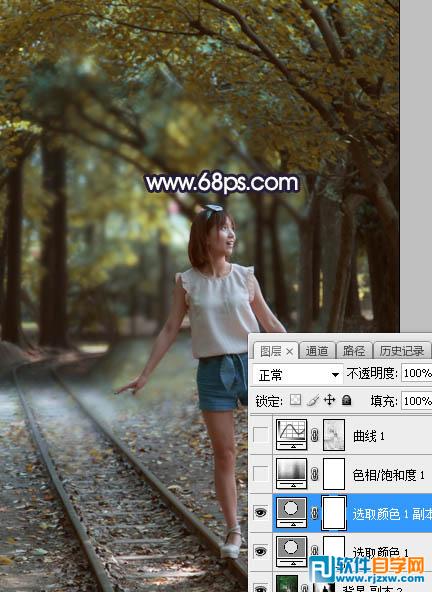Screen dimensions: 432x592
Task: Switch to the 路径 tab
Action: (354, 351)
